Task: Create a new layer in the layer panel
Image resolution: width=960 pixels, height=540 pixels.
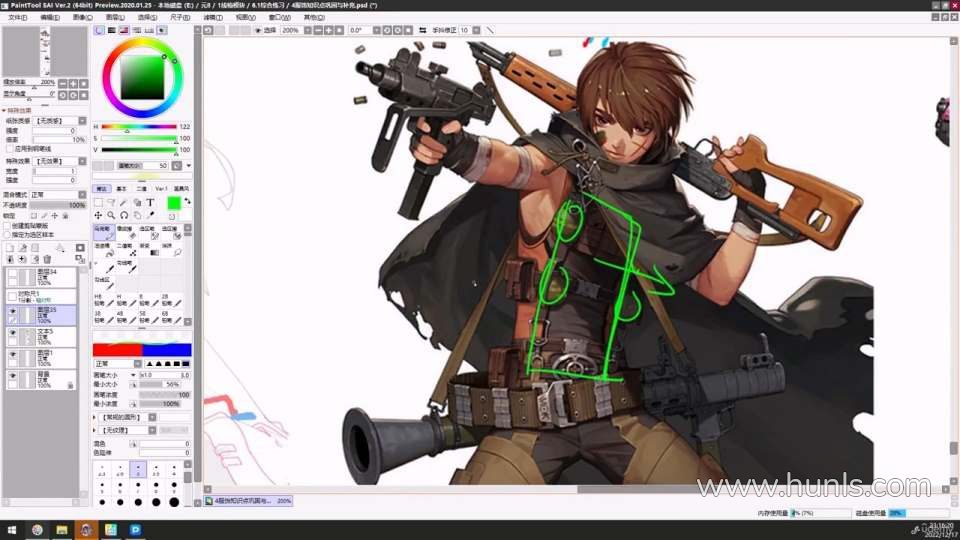Action: click(x=10, y=248)
